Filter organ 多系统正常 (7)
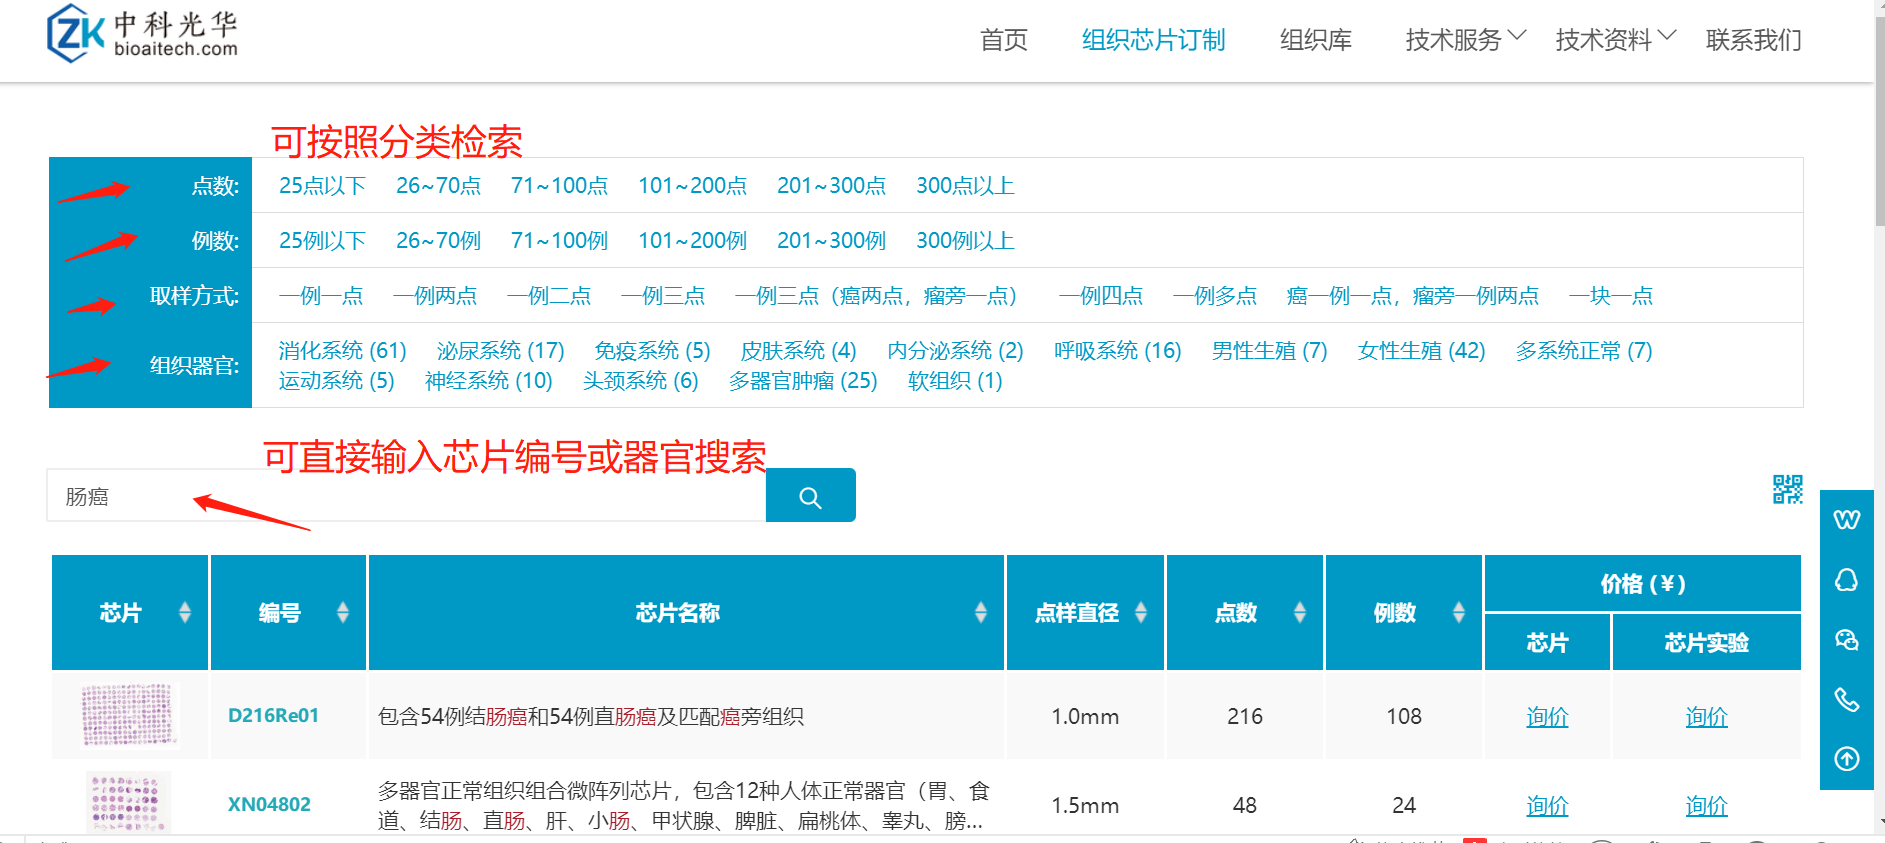Screen dimensions: 1885x843 coord(1584,351)
